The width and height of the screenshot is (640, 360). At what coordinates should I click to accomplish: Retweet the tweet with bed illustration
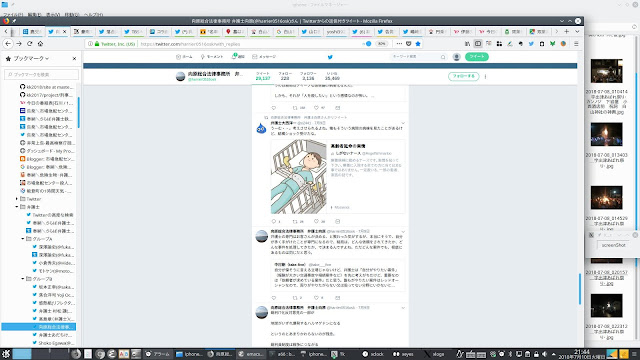(295, 221)
